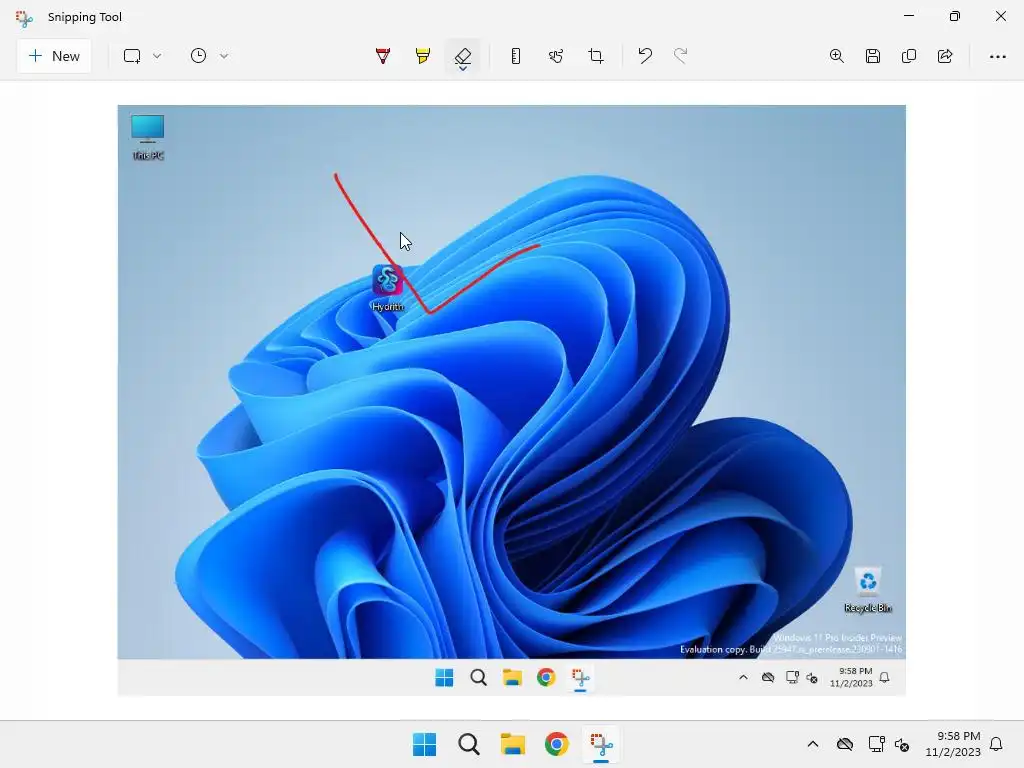Open the See more three-dots menu

click(998, 57)
